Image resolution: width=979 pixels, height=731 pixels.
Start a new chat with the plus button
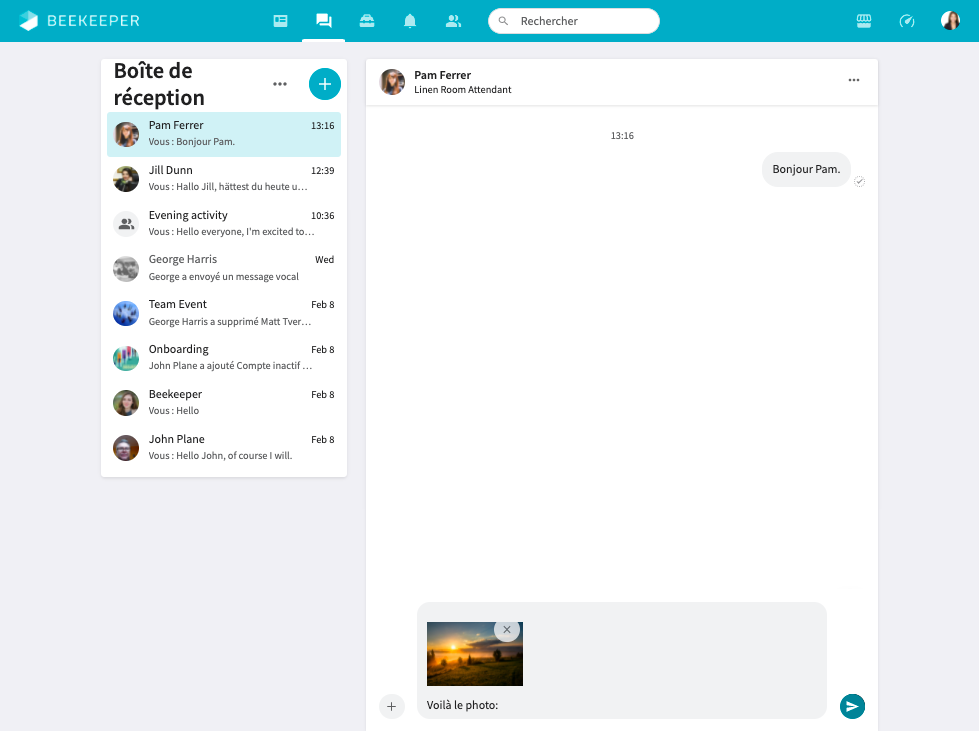324,84
